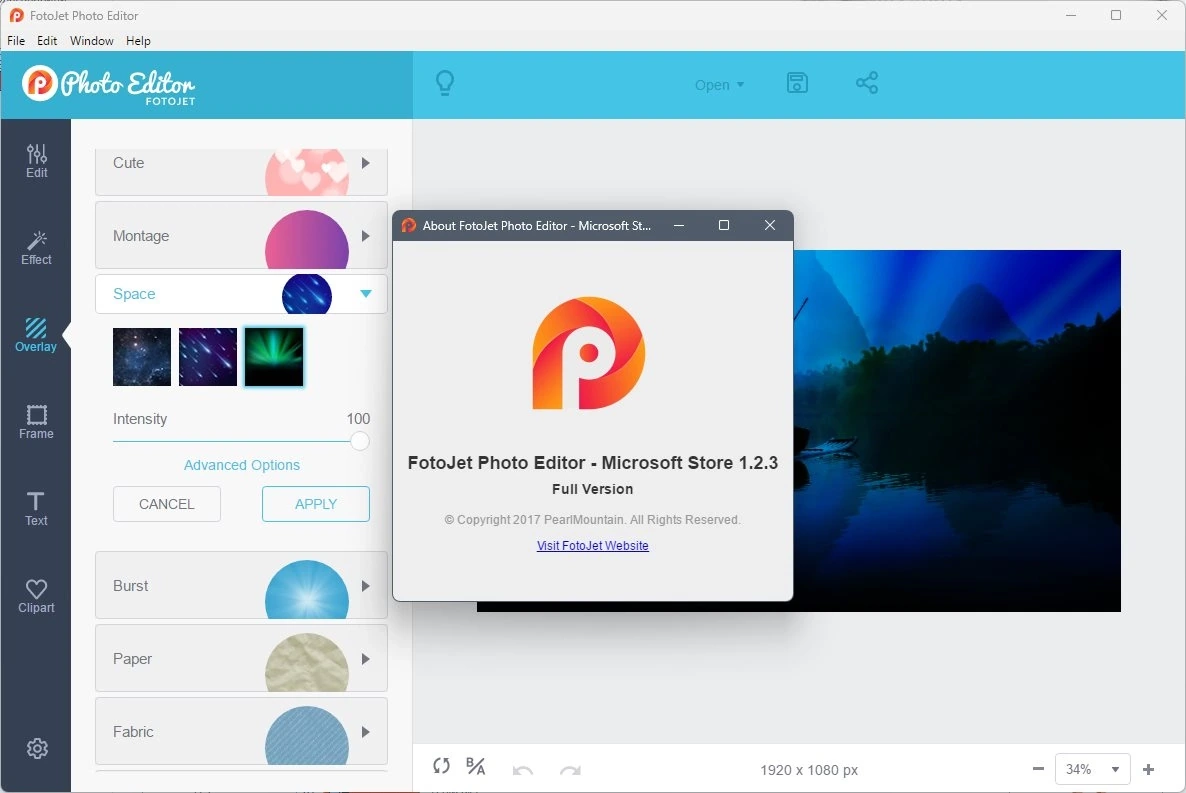This screenshot has height=793, width=1186.
Task: Open Advanced Options link
Action: point(241,465)
